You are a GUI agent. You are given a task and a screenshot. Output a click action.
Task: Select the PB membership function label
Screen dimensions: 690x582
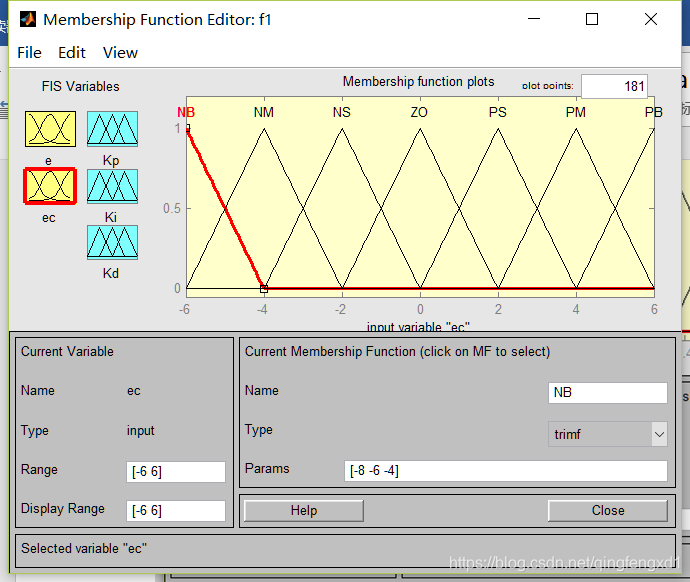pos(653,113)
